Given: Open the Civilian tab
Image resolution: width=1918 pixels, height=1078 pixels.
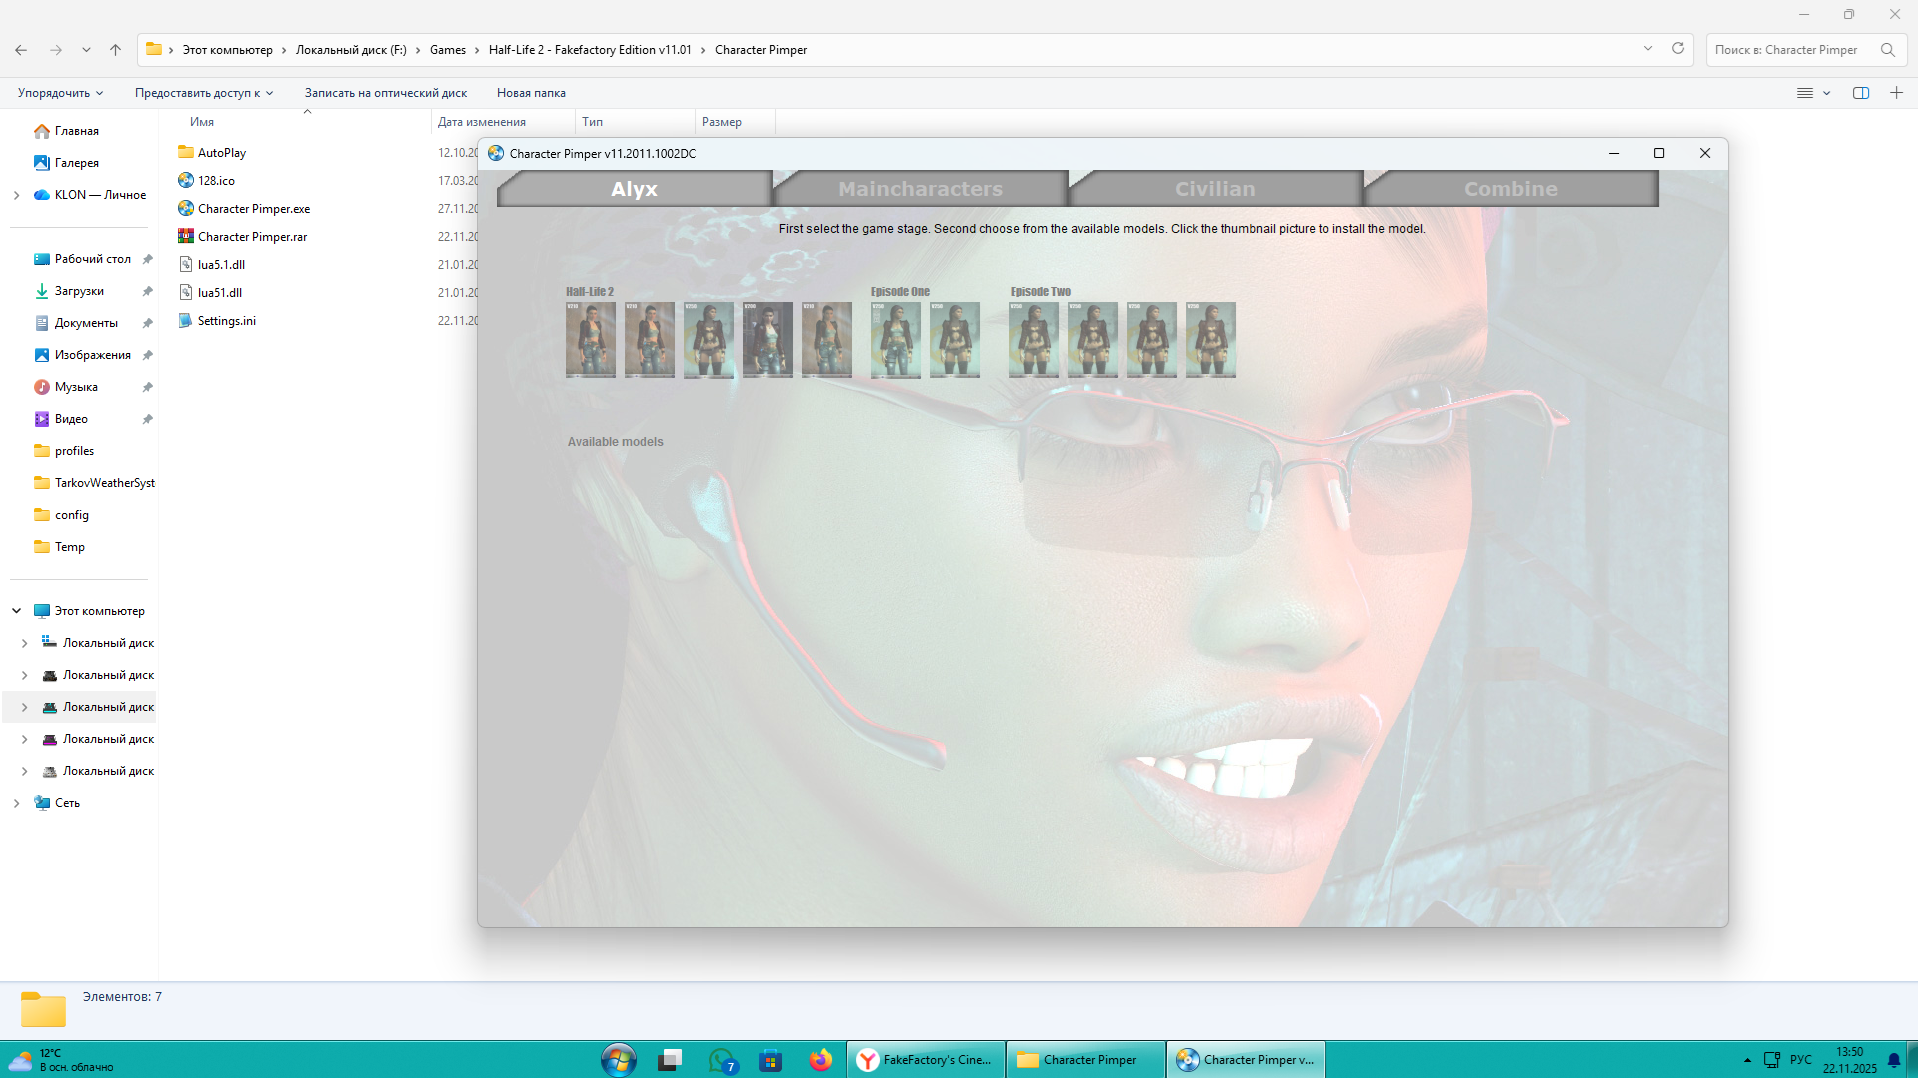Looking at the screenshot, I should click(1214, 189).
